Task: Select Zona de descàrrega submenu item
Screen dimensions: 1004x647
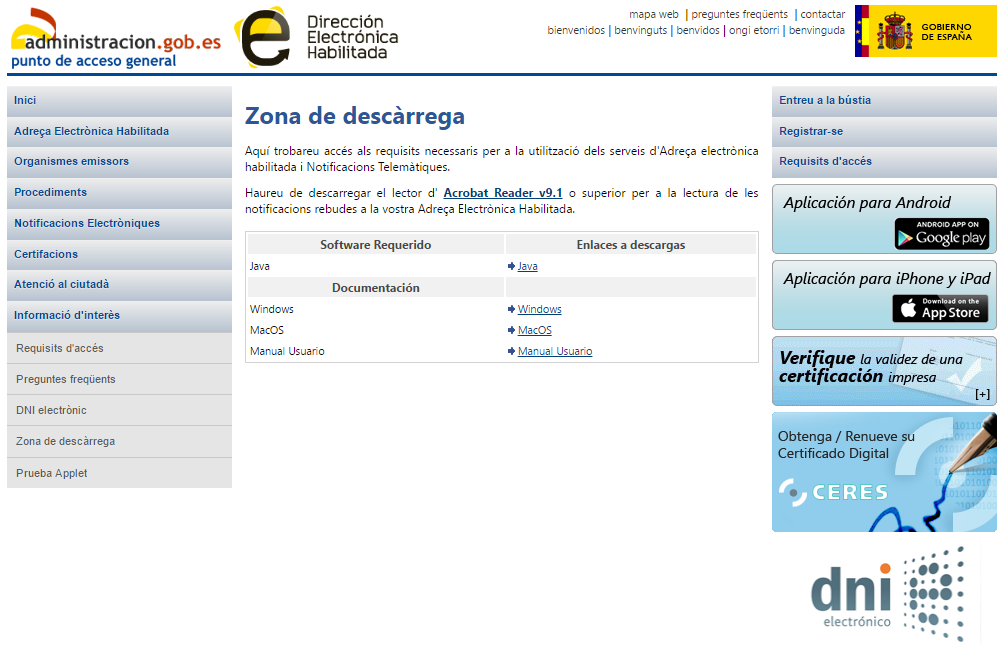Action: (x=119, y=441)
